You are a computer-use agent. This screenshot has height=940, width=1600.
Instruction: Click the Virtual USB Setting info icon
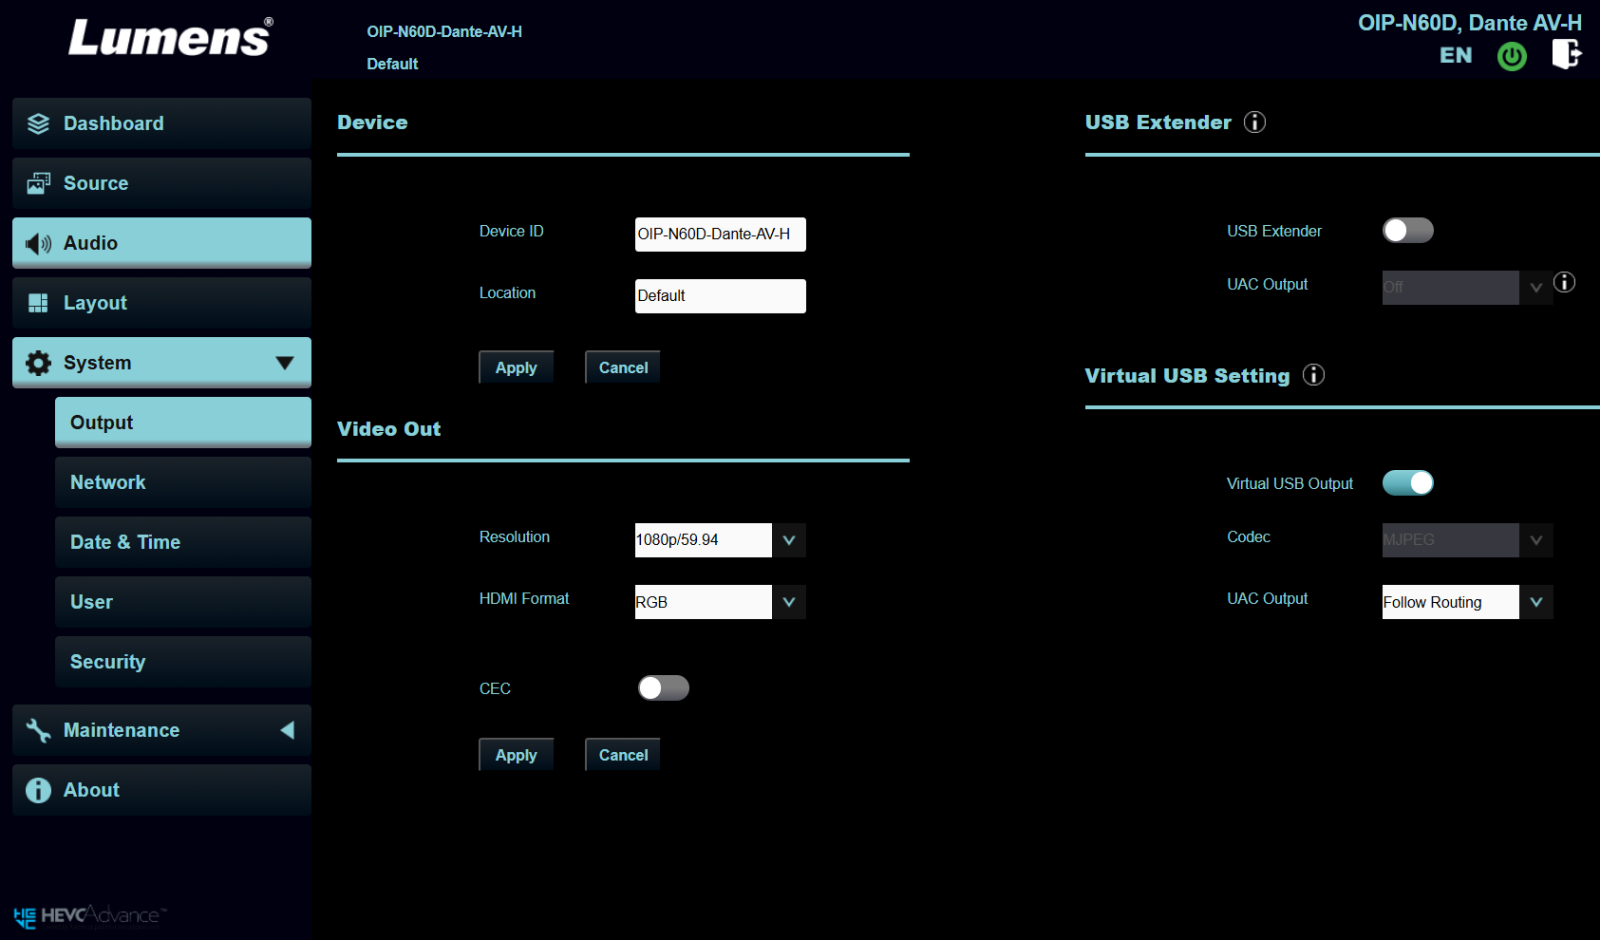click(x=1313, y=375)
